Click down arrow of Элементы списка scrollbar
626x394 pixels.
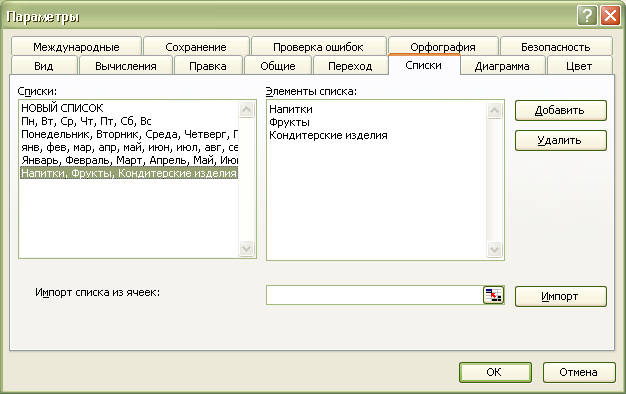pyautogui.click(x=494, y=250)
